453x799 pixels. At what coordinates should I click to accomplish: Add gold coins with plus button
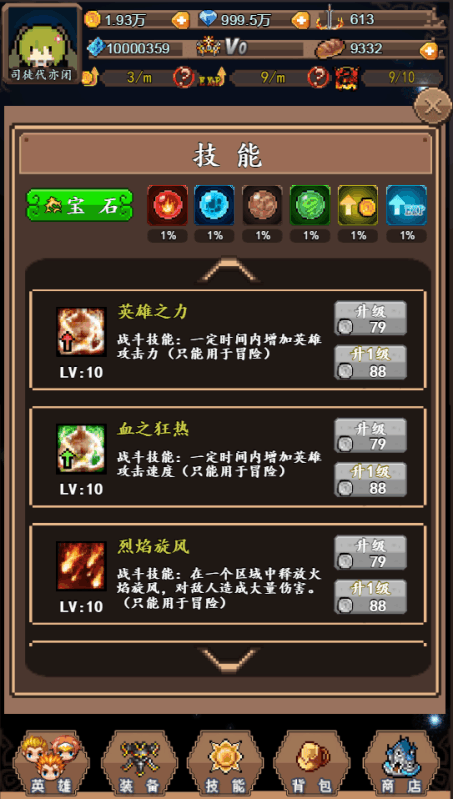coord(180,20)
